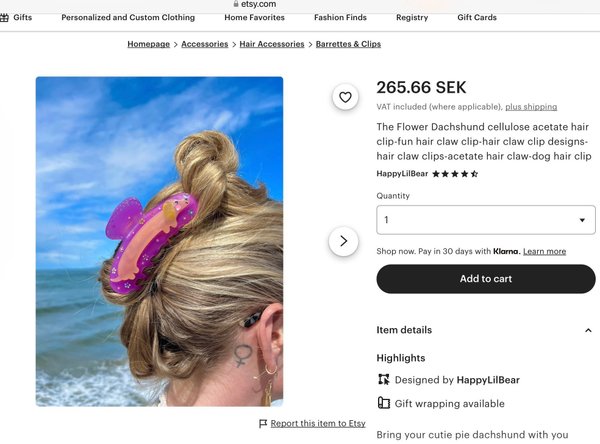Click the gift wrapping icon
This screenshot has height=444, width=600.
click(384, 403)
